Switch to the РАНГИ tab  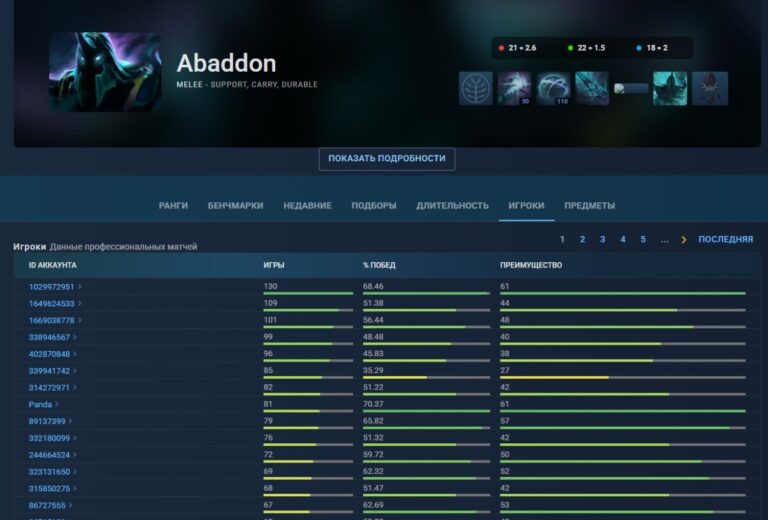tap(173, 206)
